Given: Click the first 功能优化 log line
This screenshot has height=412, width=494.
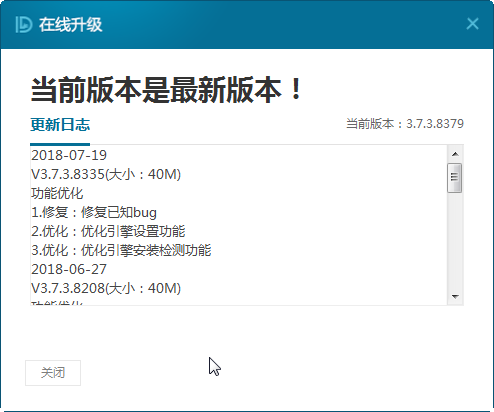Looking at the screenshot, I should 57,193.
